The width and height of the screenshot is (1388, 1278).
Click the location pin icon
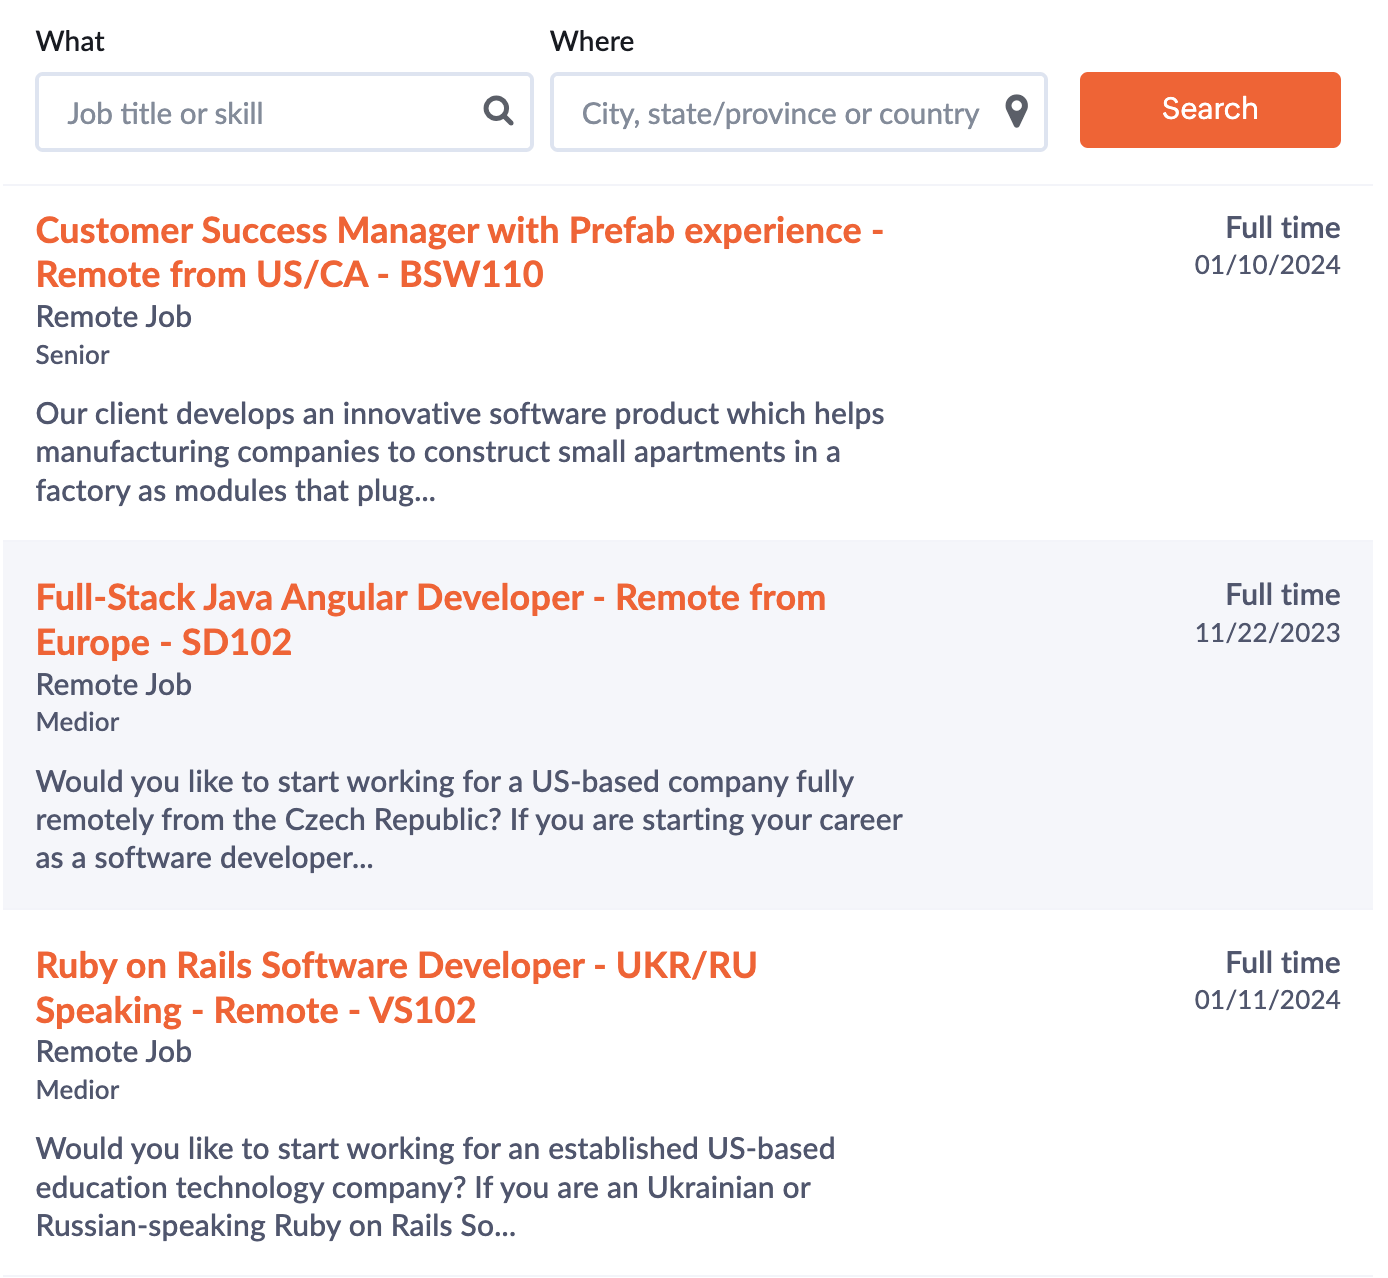(x=1016, y=112)
